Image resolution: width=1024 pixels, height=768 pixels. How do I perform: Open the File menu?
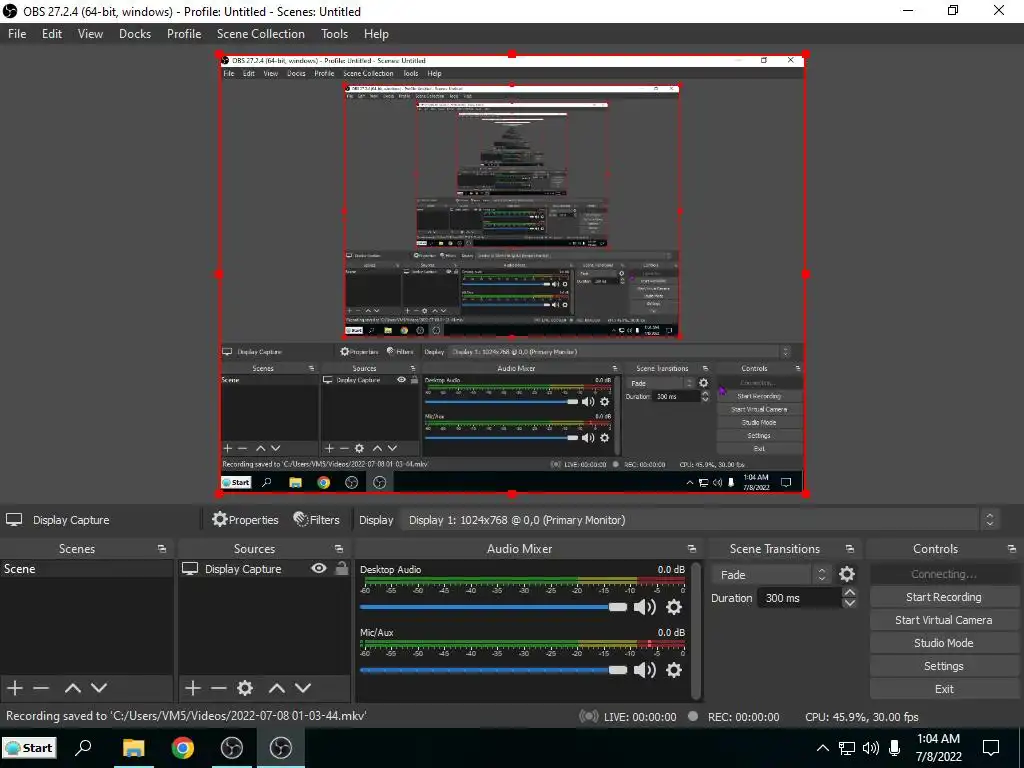17,34
